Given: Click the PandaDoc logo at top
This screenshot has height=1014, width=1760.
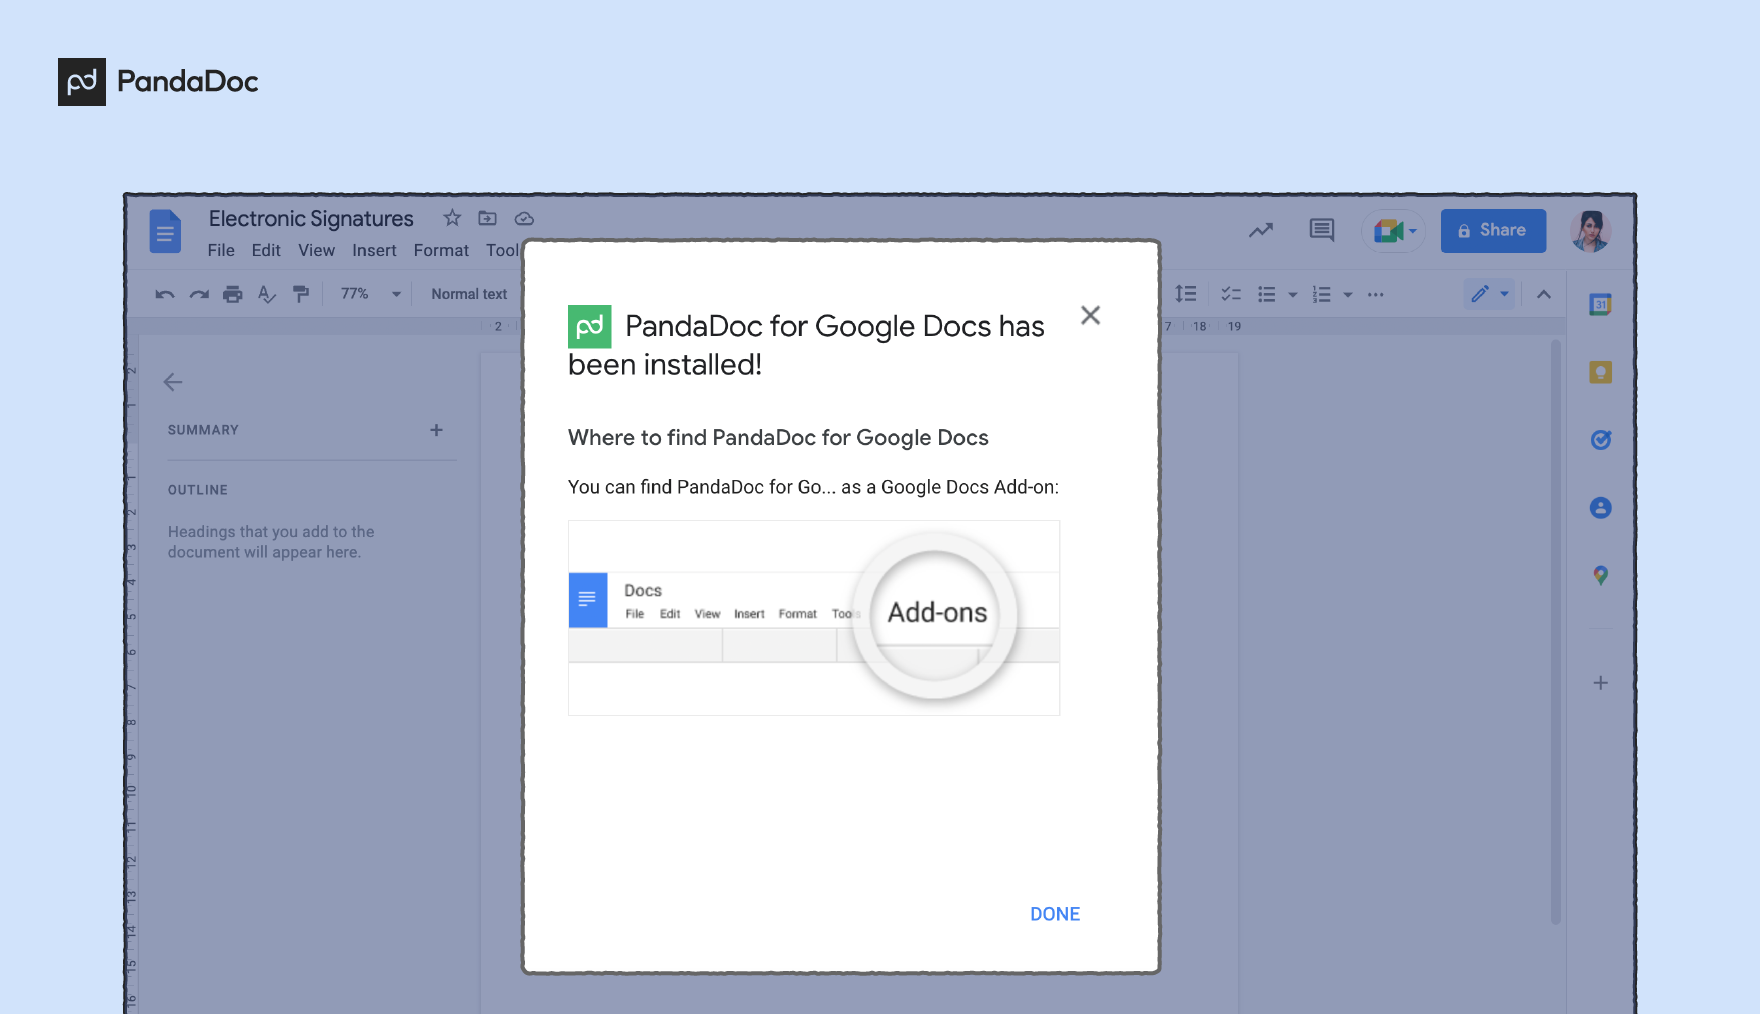Looking at the screenshot, I should (x=158, y=82).
